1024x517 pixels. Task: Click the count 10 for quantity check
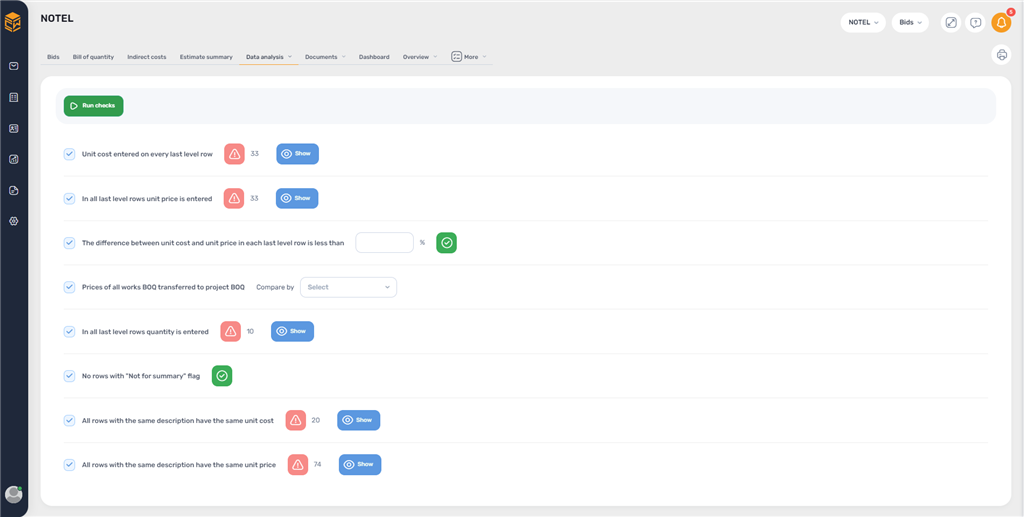click(250, 332)
